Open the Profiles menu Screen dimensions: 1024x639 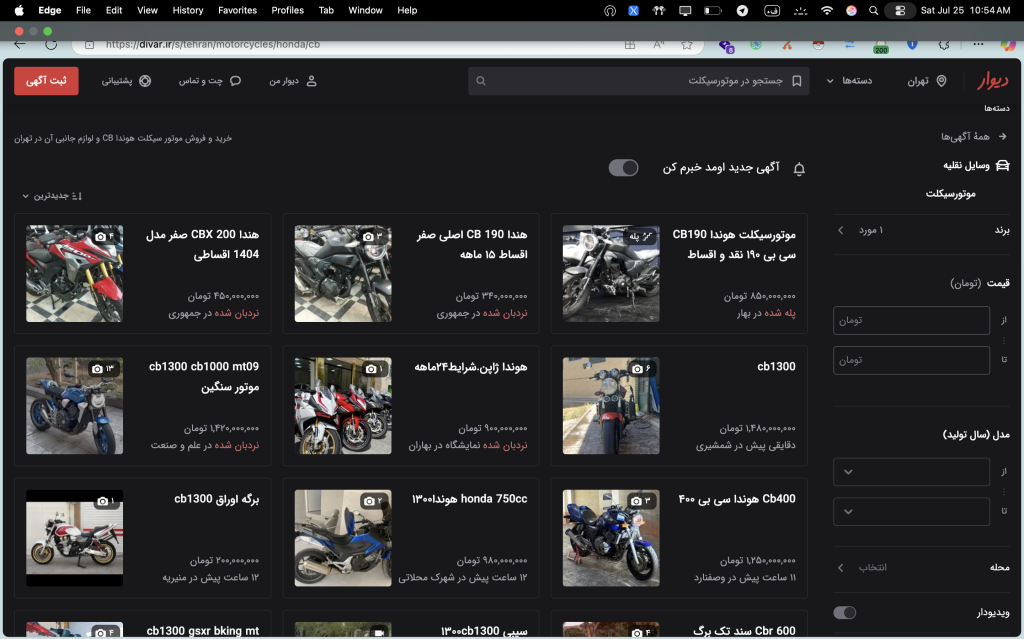(x=287, y=10)
